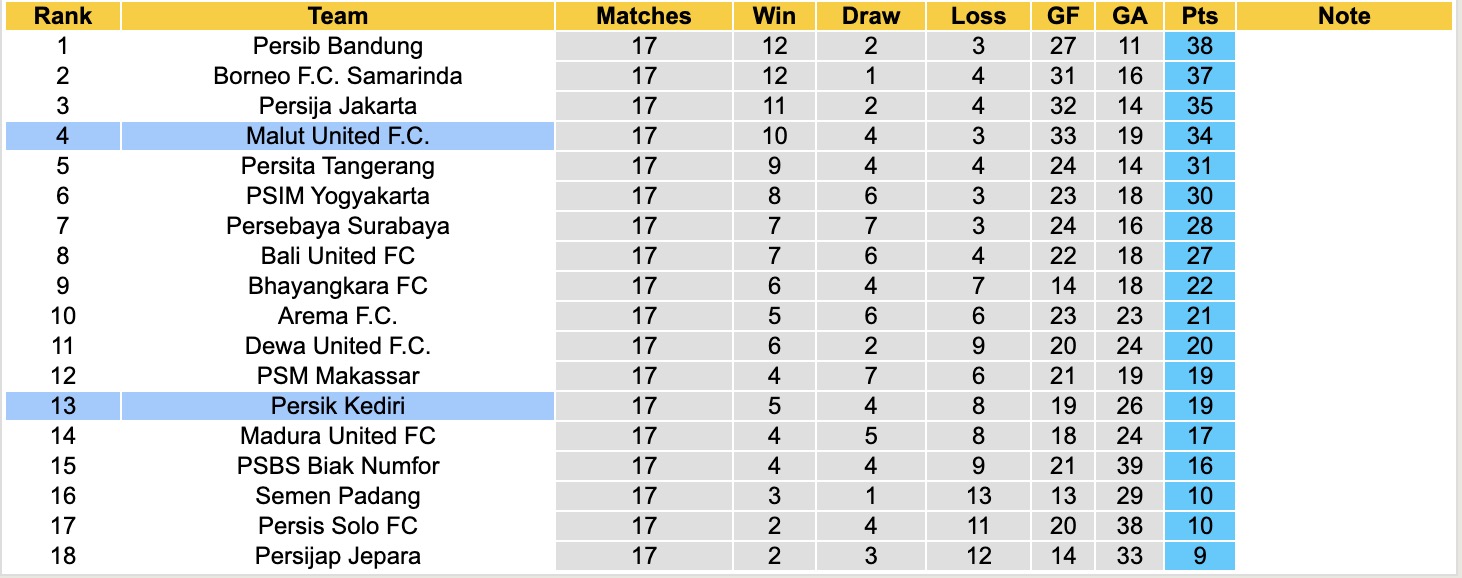Select the highlighted Persik Kediri team

(338, 406)
